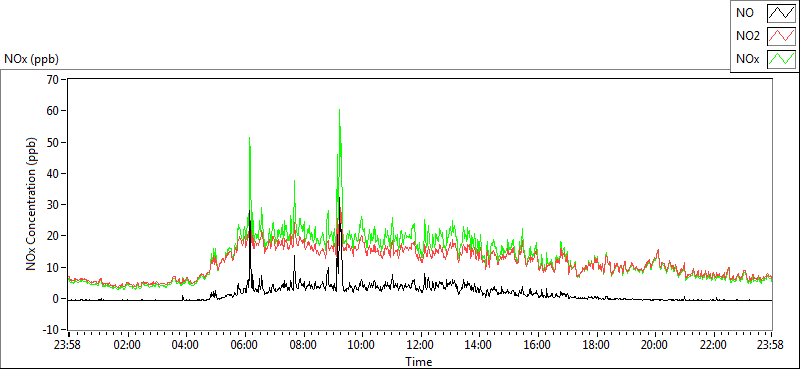Select the NOx legend label

click(x=747, y=59)
